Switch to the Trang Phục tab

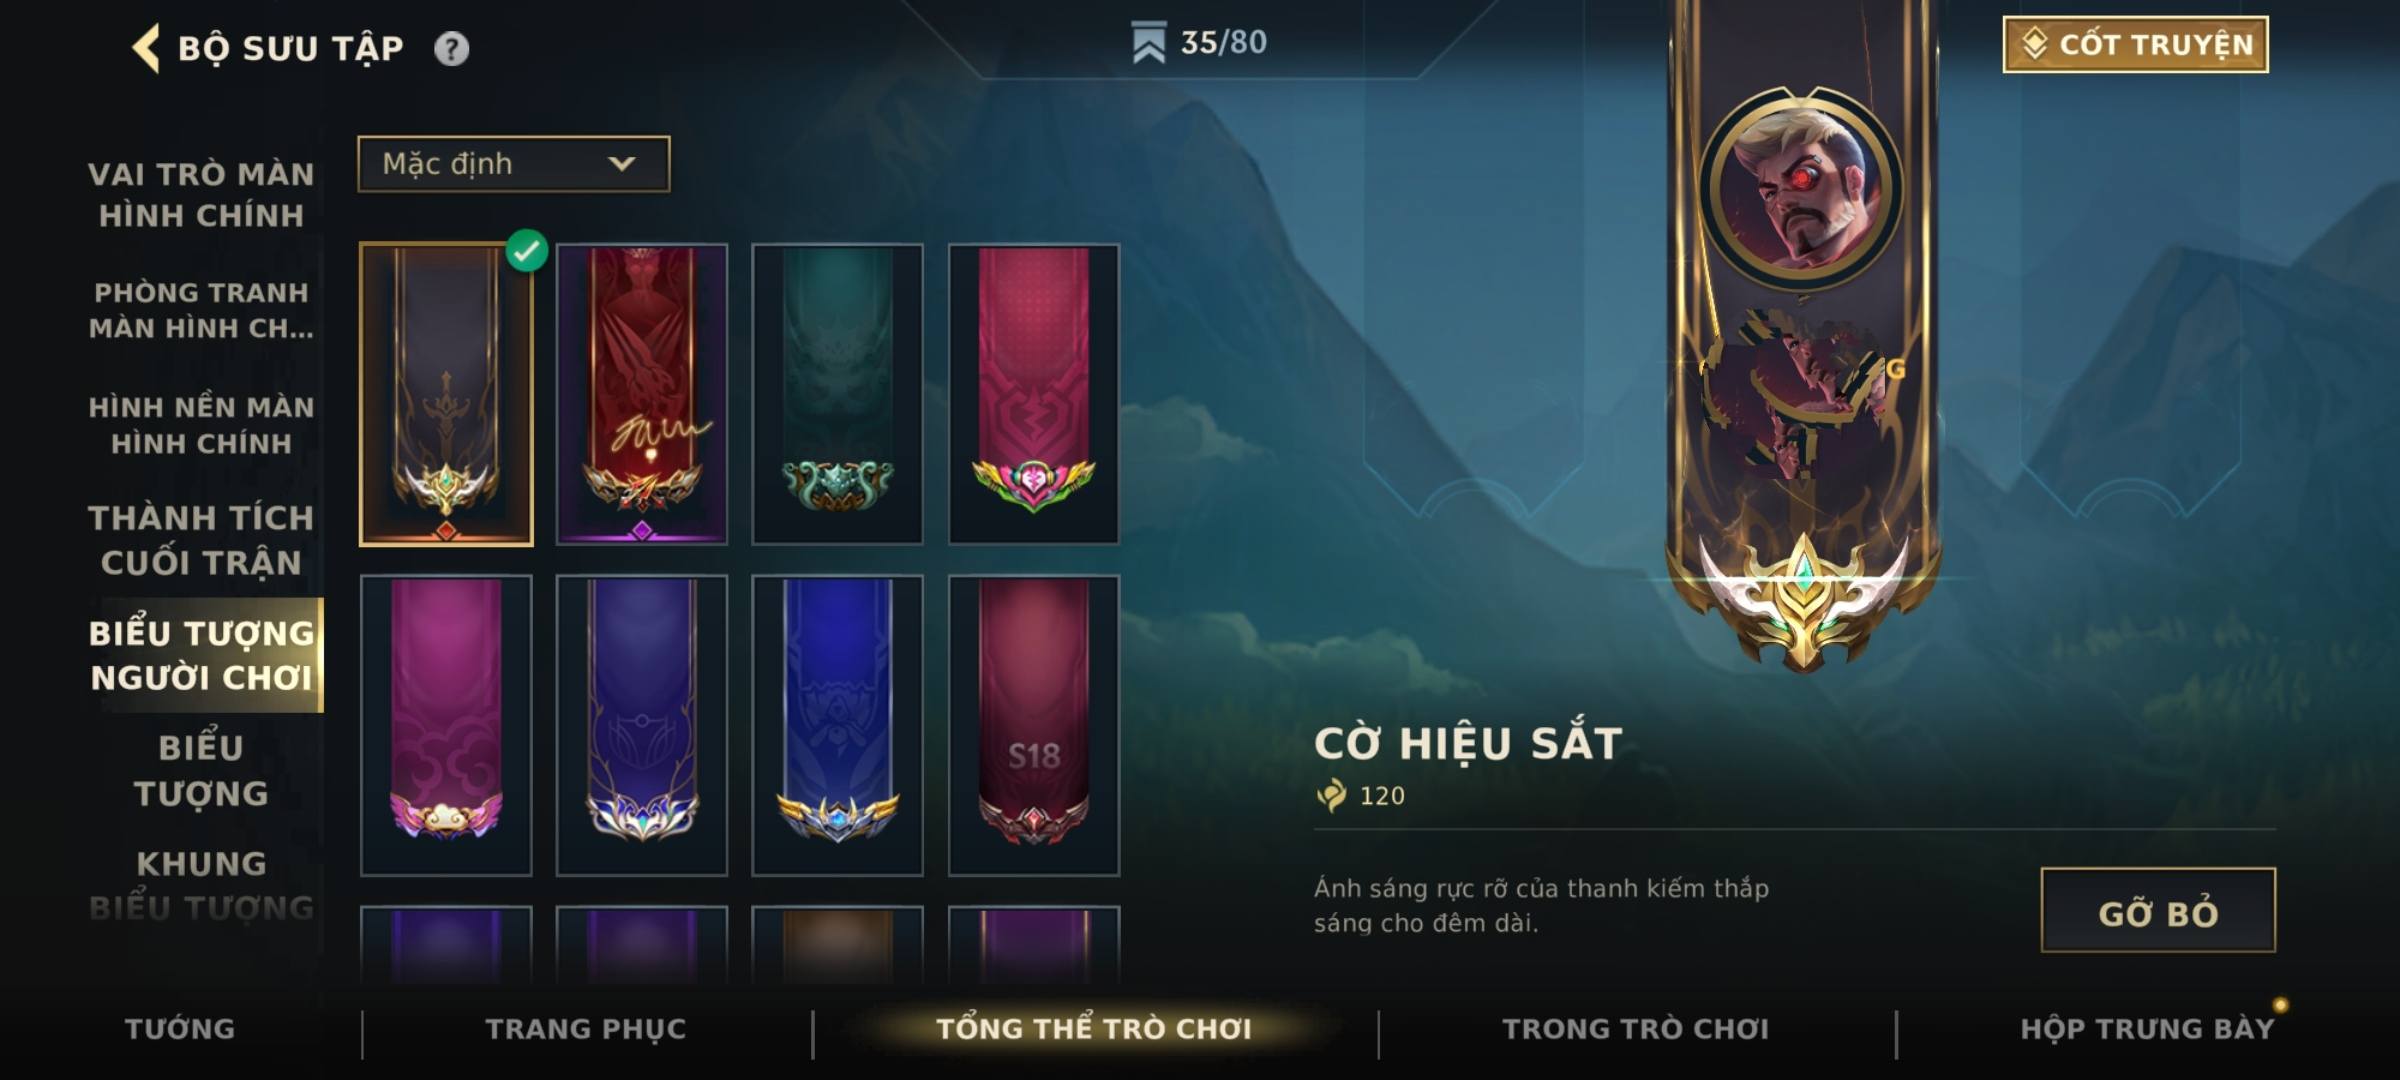click(586, 1029)
